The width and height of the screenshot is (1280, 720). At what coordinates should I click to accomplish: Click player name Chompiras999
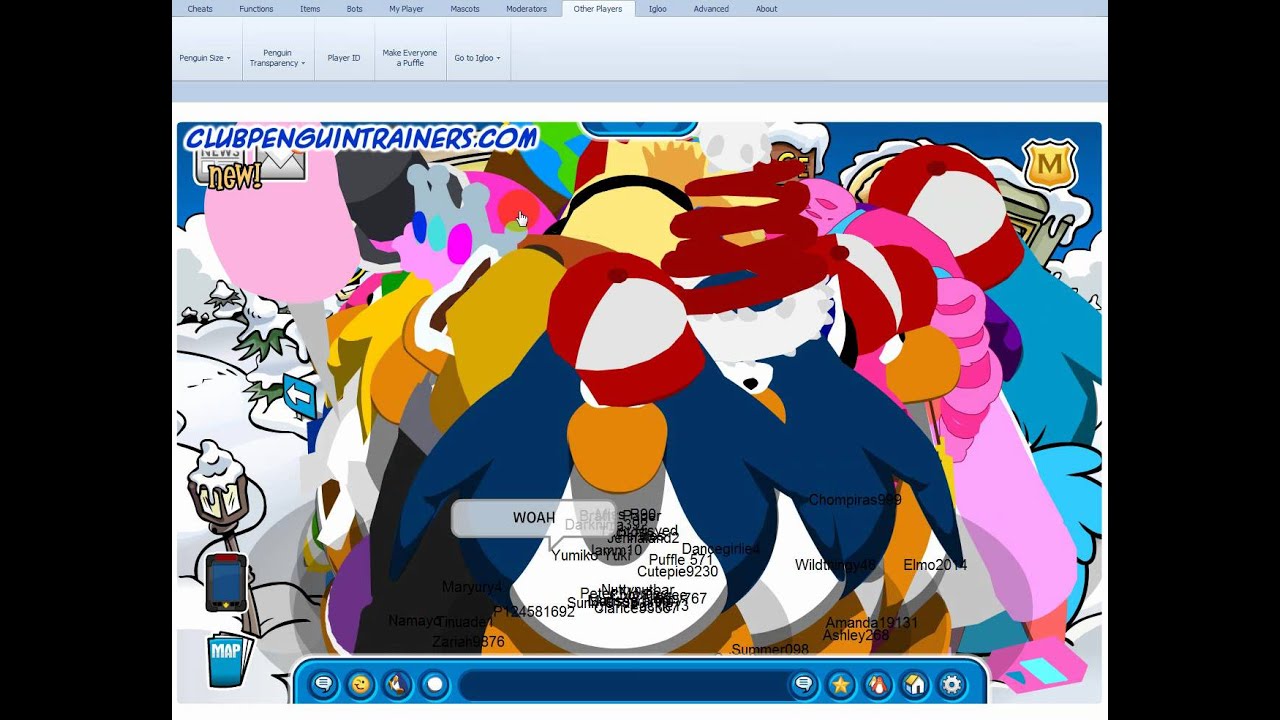855,500
